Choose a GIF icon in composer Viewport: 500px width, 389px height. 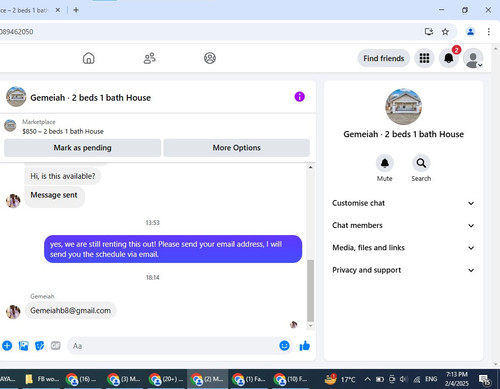pyautogui.click(x=56, y=346)
